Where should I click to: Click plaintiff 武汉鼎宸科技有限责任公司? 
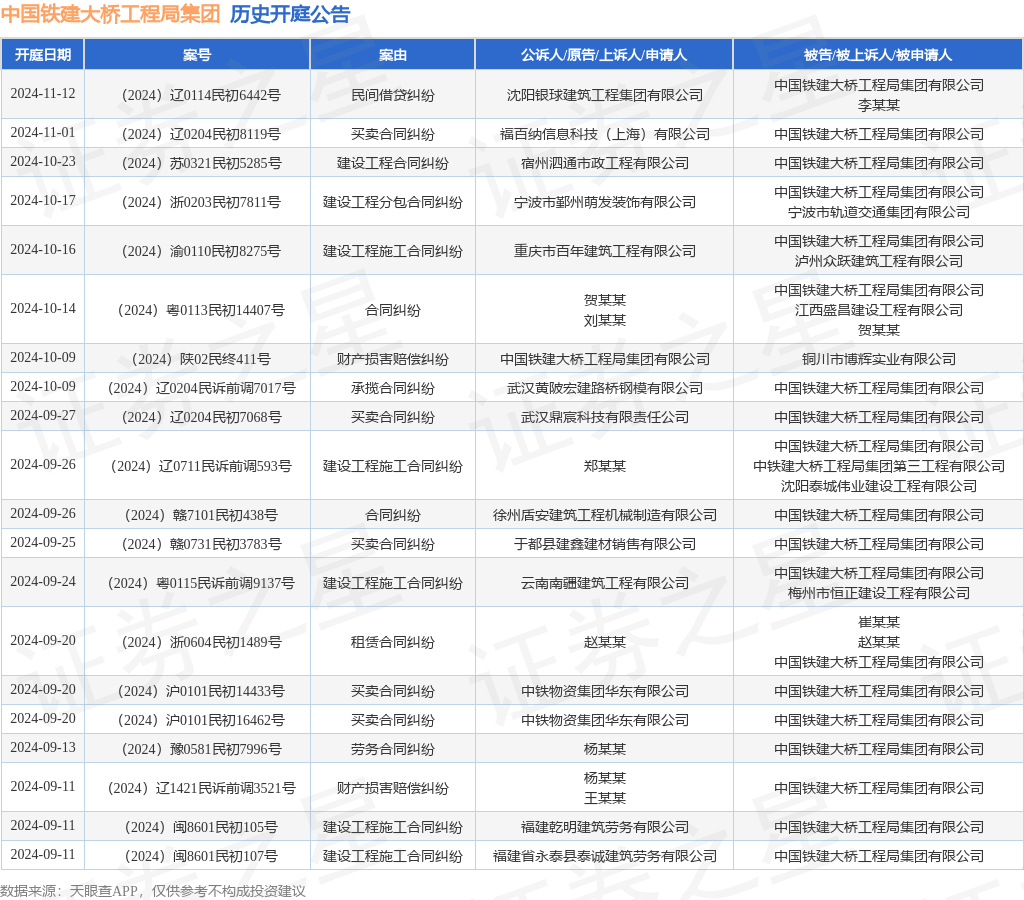point(605,417)
